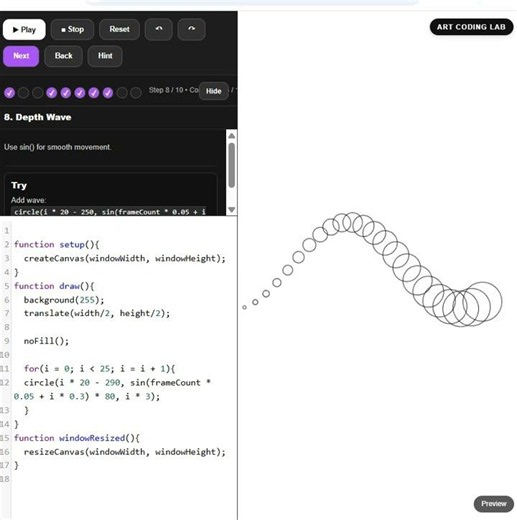Place cursor on 'noFill();' line

point(46,341)
